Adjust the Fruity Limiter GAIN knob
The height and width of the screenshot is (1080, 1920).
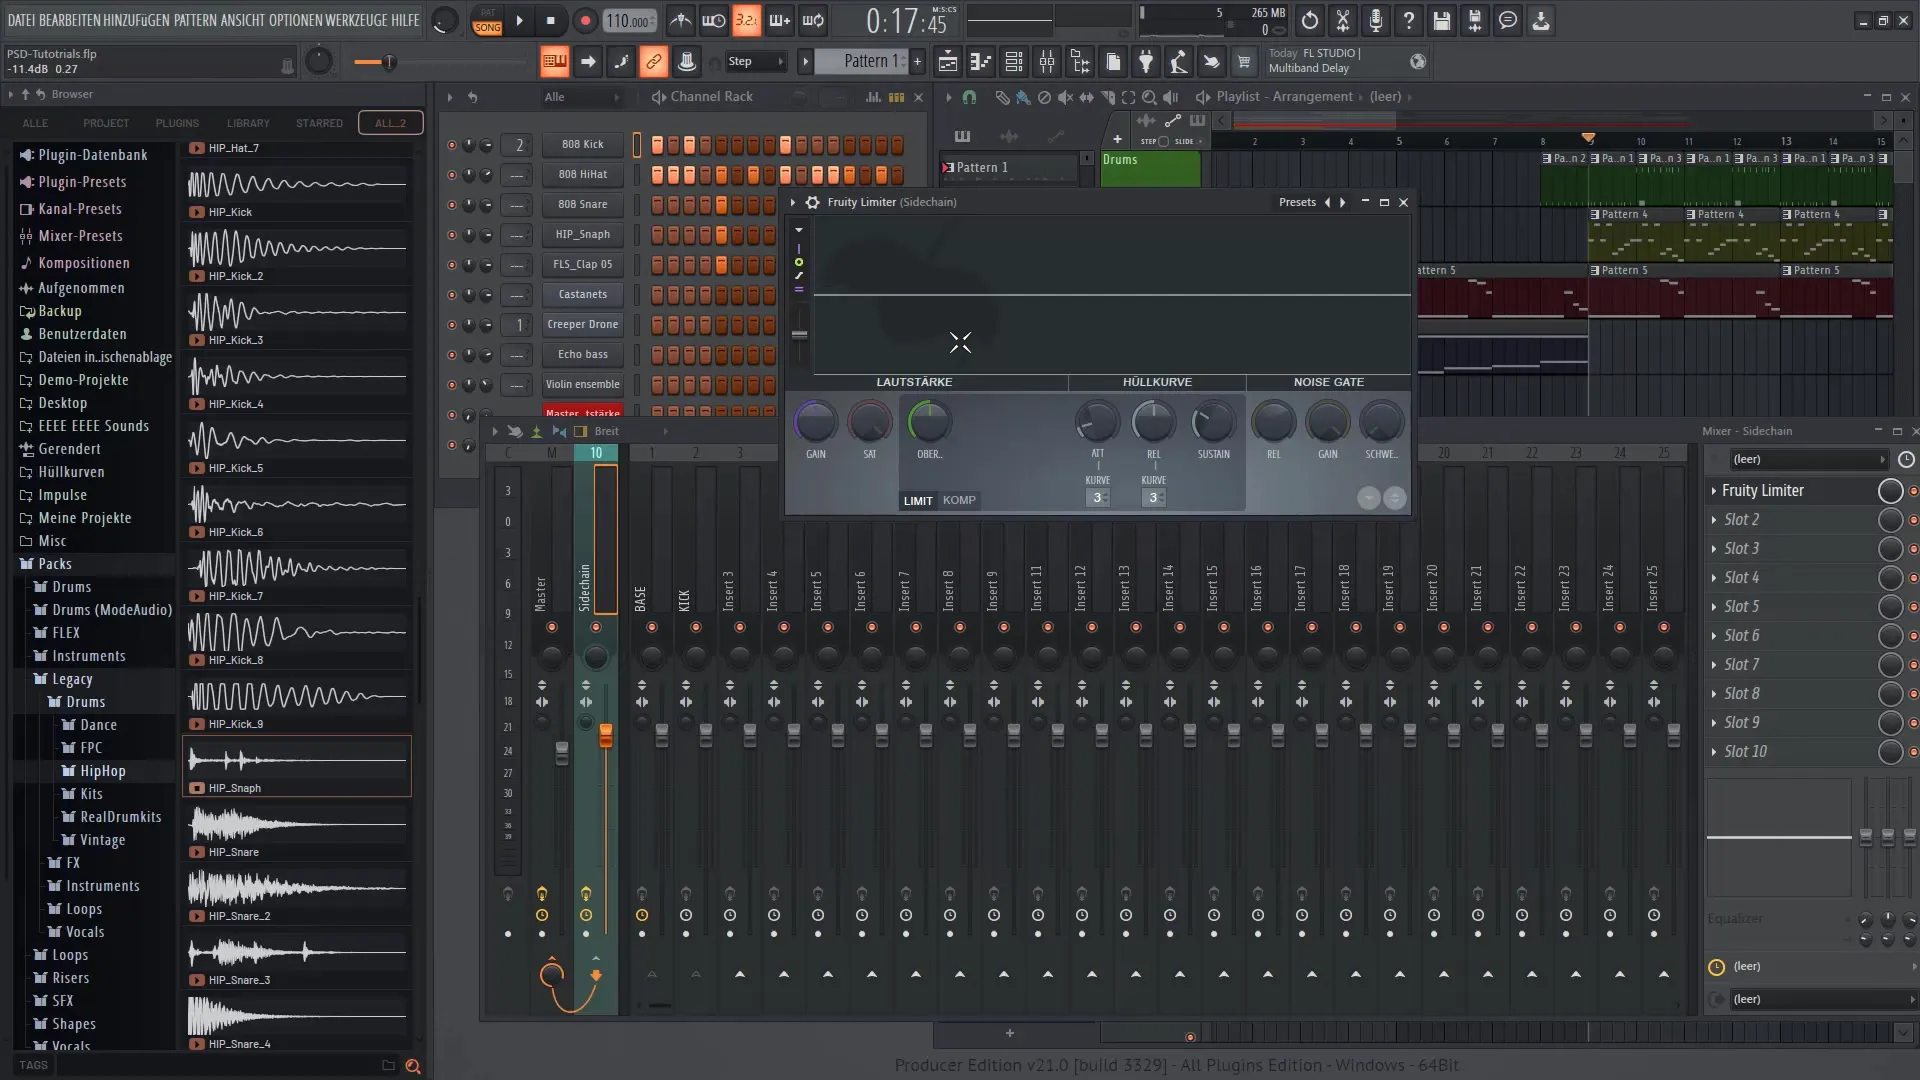click(x=815, y=423)
